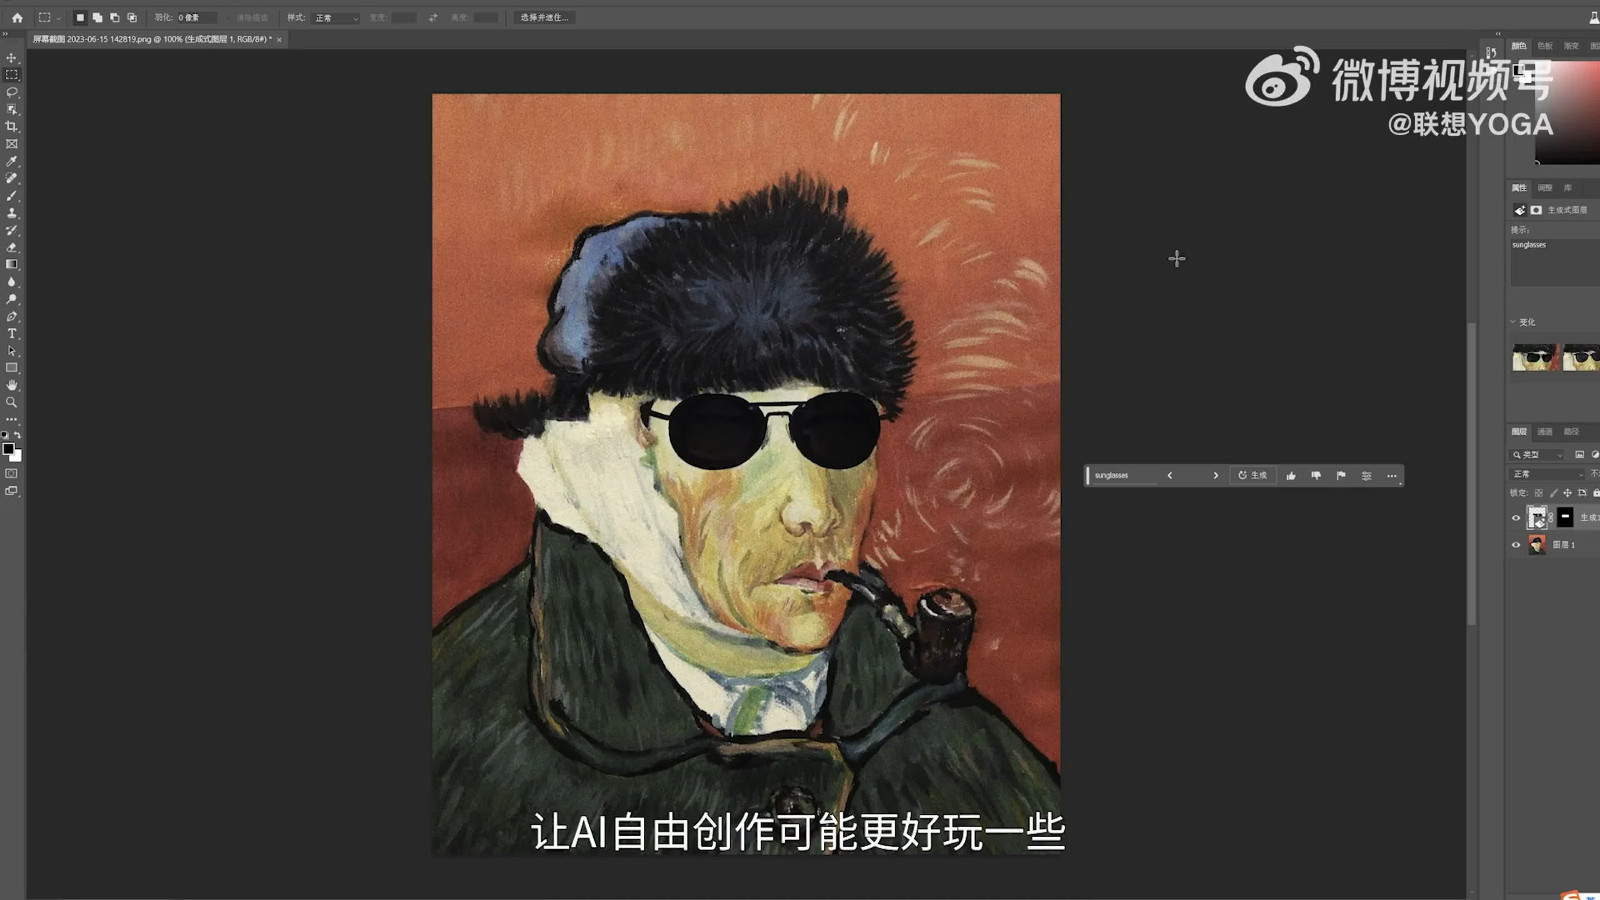This screenshot has width=1600, height=900.
Task: Toggle Quick Mask mode icon
Action: tap(12, 473)
